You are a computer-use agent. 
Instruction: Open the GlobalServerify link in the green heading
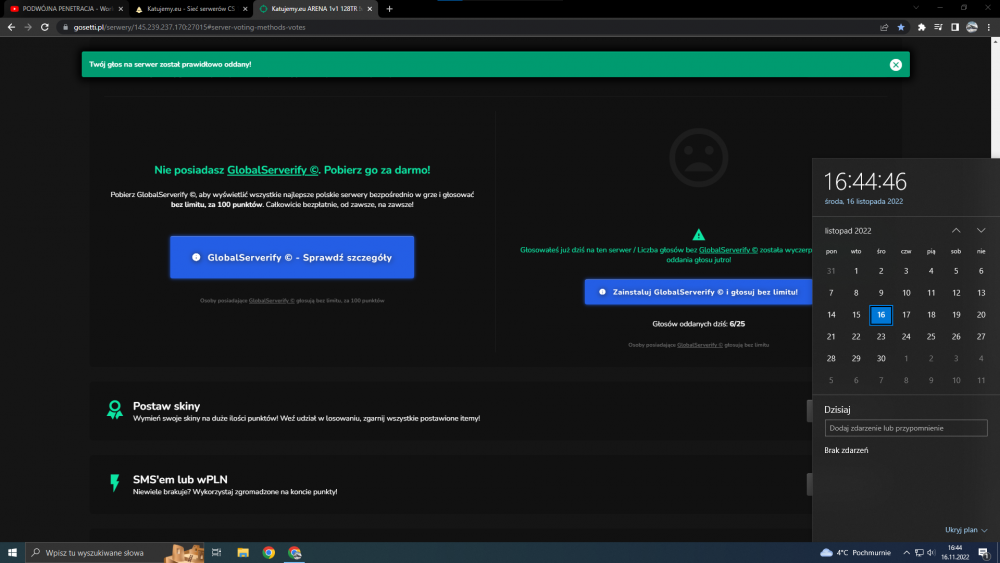(x=272, y=170)
